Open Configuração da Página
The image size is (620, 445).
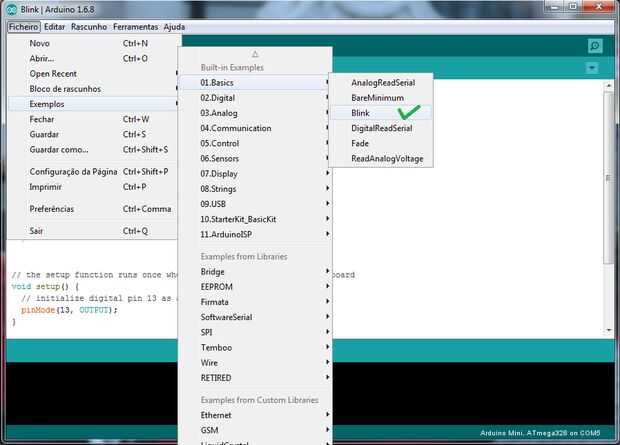[94, 172]
